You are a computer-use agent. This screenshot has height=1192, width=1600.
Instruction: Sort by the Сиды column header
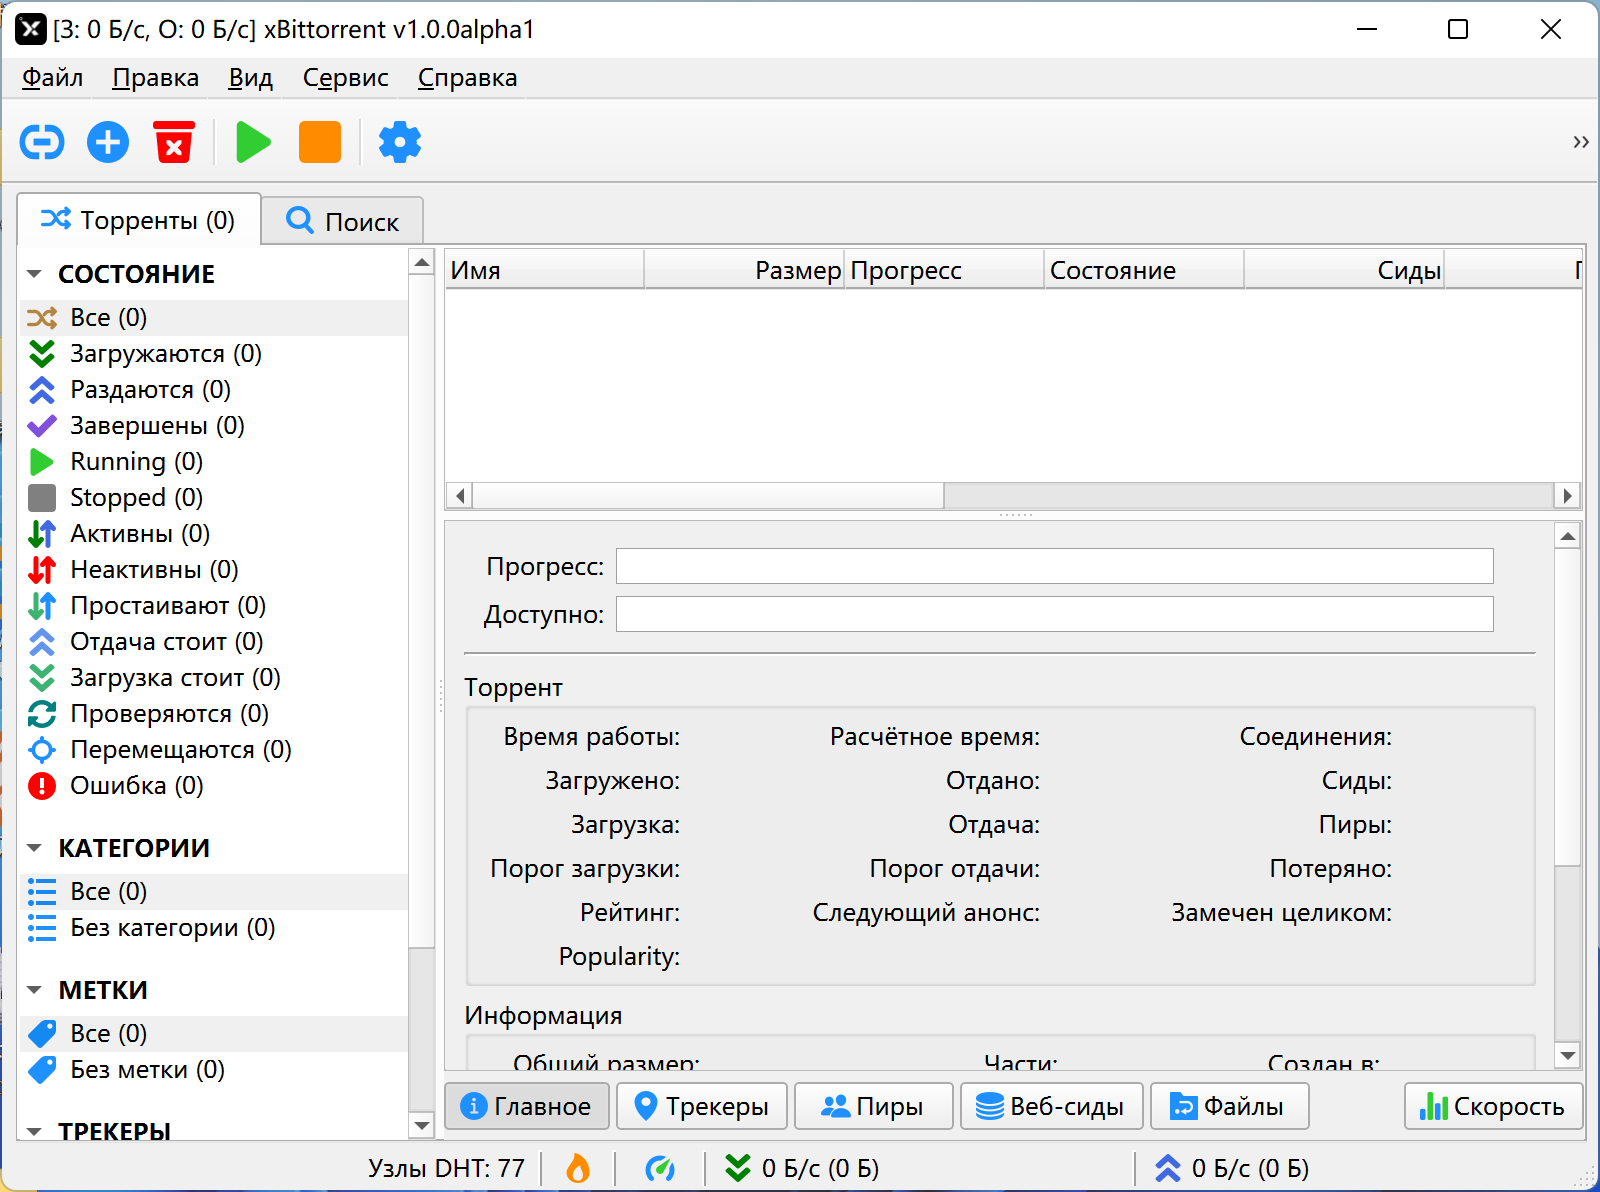point(1344,270)
